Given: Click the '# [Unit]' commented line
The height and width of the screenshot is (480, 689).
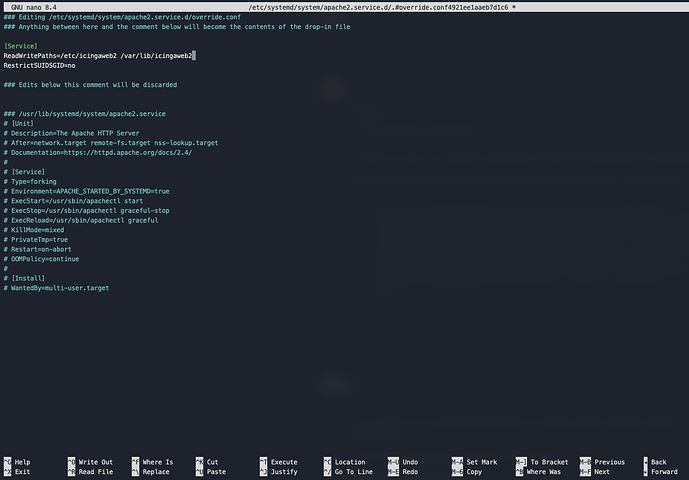Looking at the screenshot, I should (x=18, y=123).
